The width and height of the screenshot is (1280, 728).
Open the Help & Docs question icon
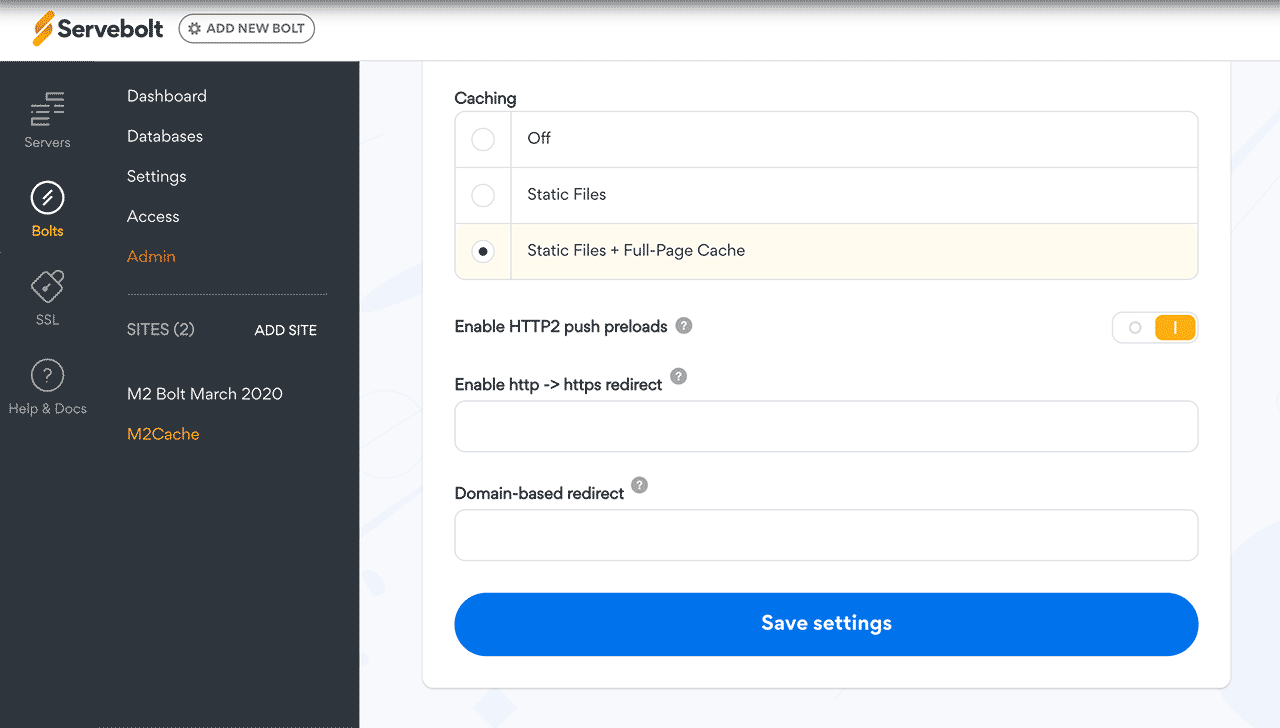tap(47, 376)
